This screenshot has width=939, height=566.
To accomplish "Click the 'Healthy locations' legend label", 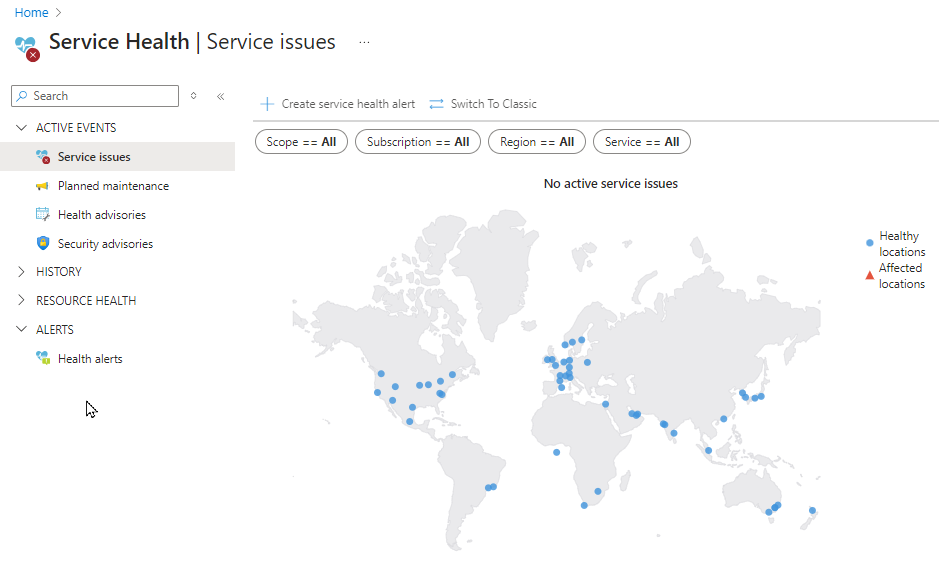I will tap(902, 244).
